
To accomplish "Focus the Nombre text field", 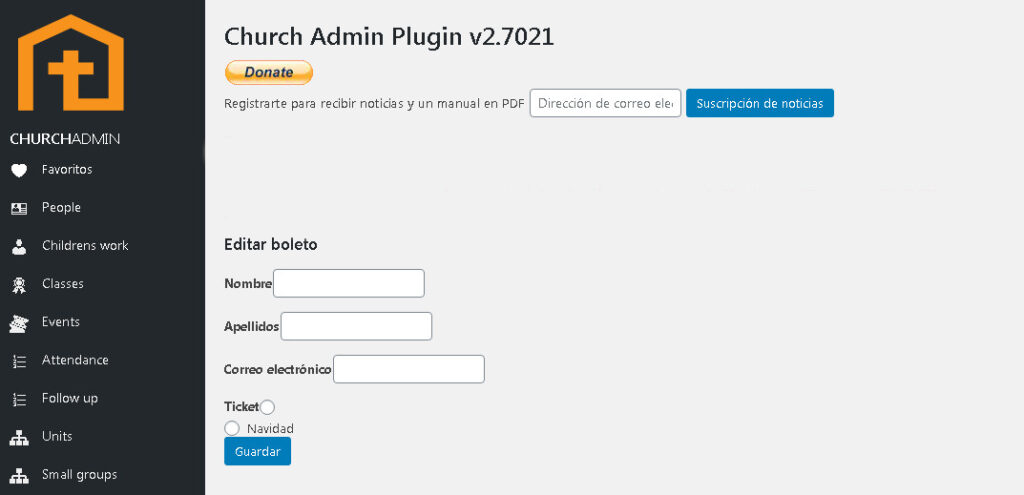I will coord(349,284).
